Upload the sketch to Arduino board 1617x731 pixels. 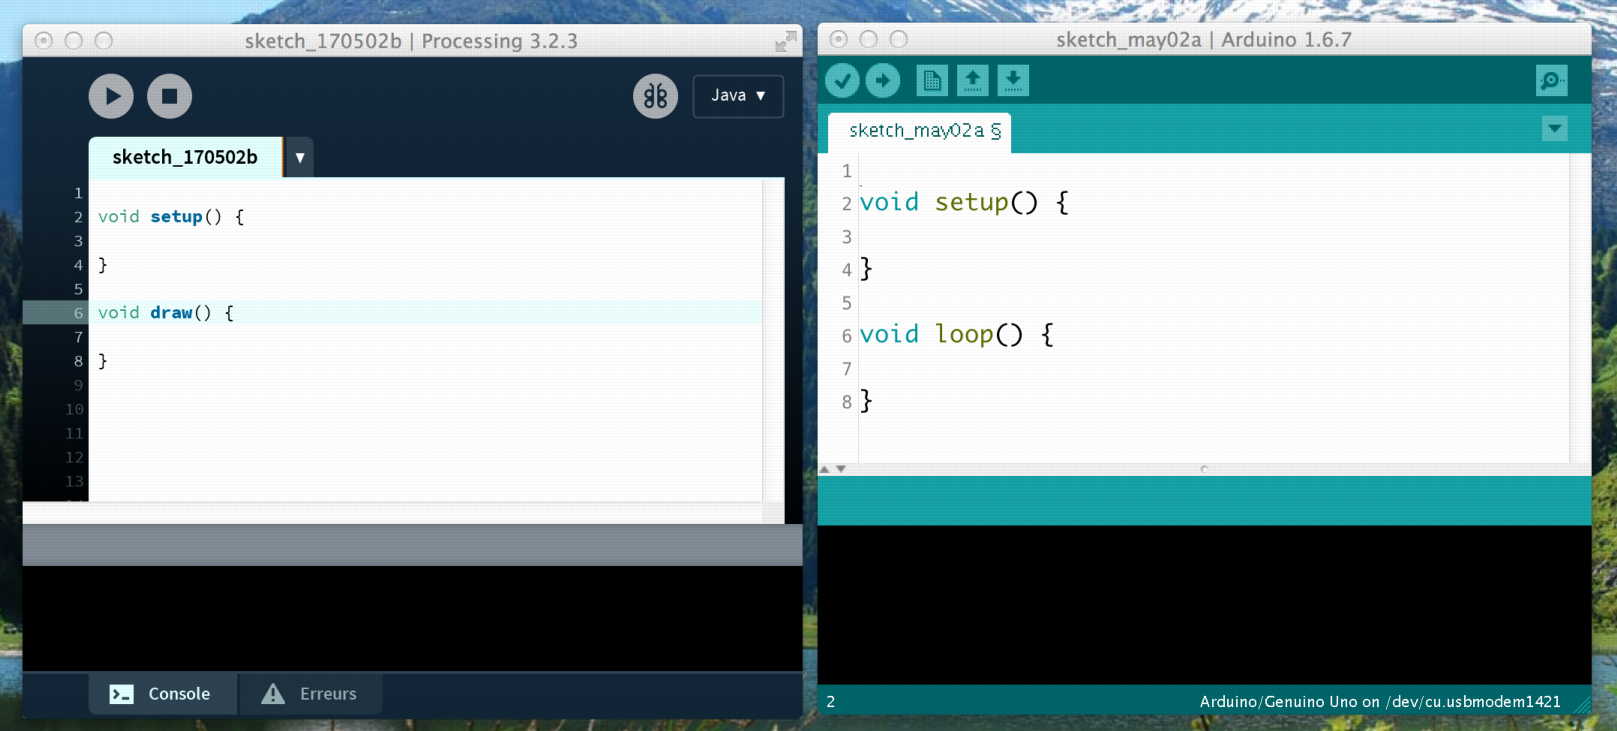tap(883, 80)
